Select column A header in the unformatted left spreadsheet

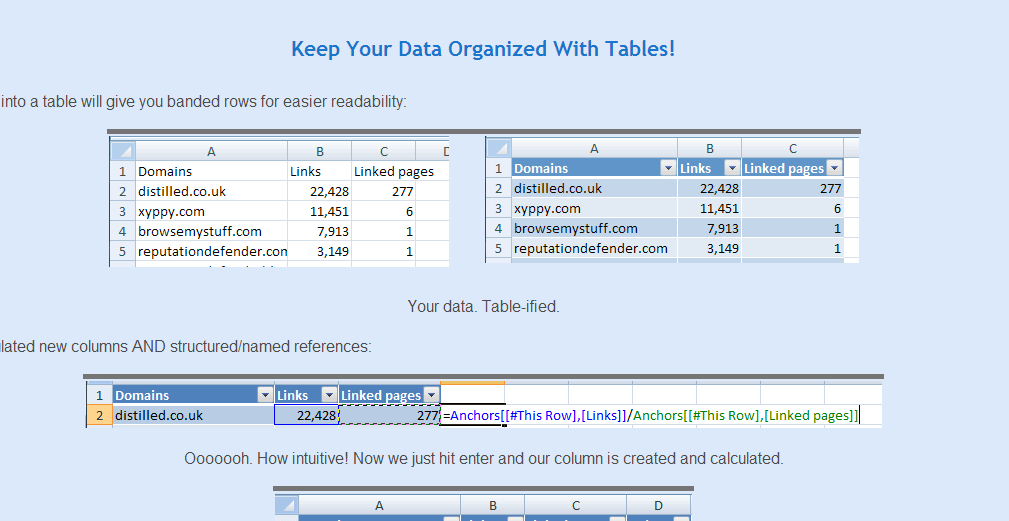click(210, 152)
